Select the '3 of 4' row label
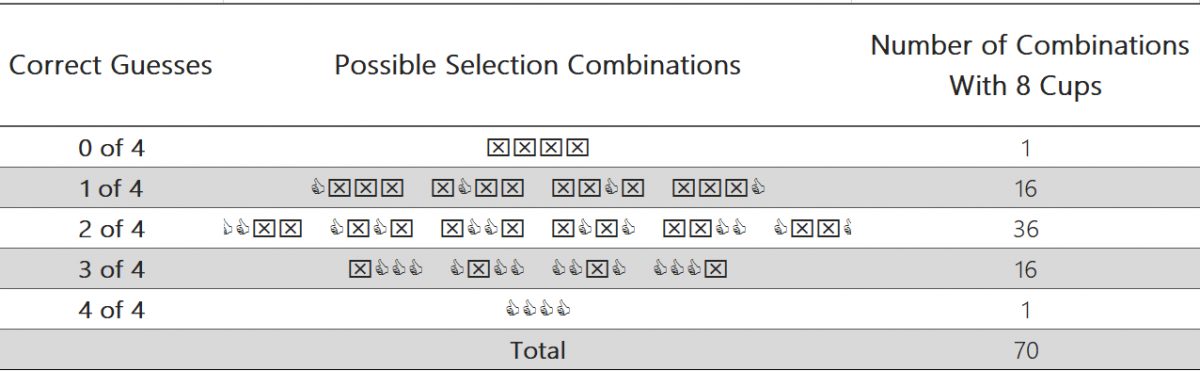 [111, 270]
